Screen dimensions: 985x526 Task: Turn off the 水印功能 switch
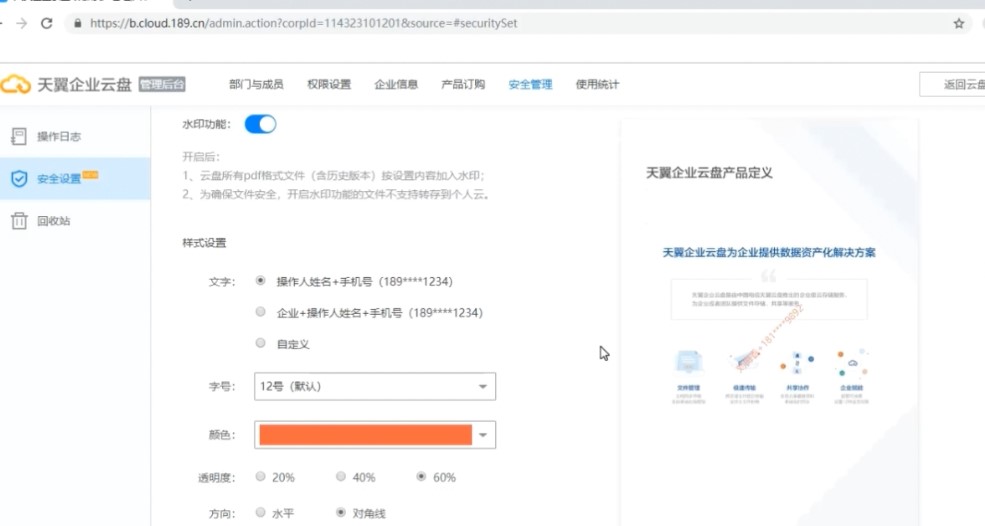click(260, 124)
